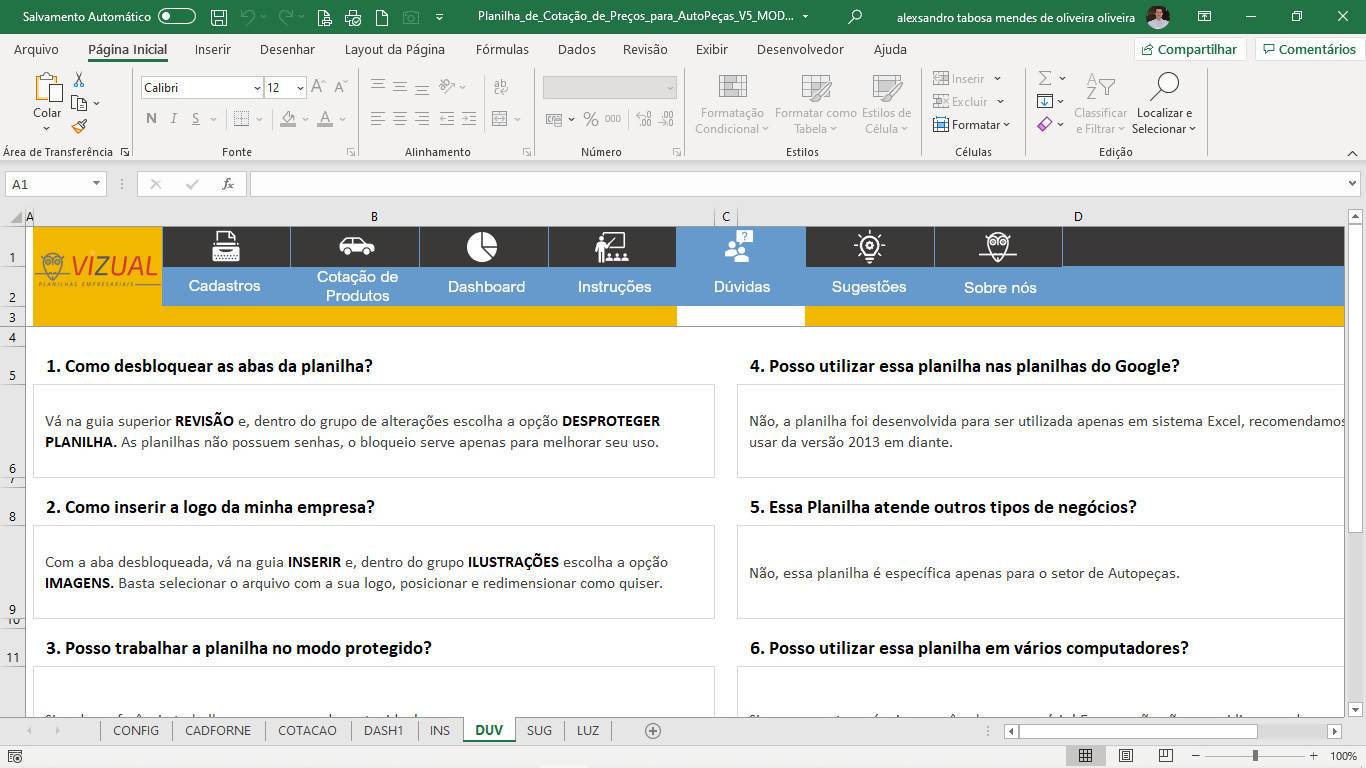Image resolution: width=1366 pixels, height=768 pixels.
Task: Click the zoom slider handle
Action: coord(1255,756)
